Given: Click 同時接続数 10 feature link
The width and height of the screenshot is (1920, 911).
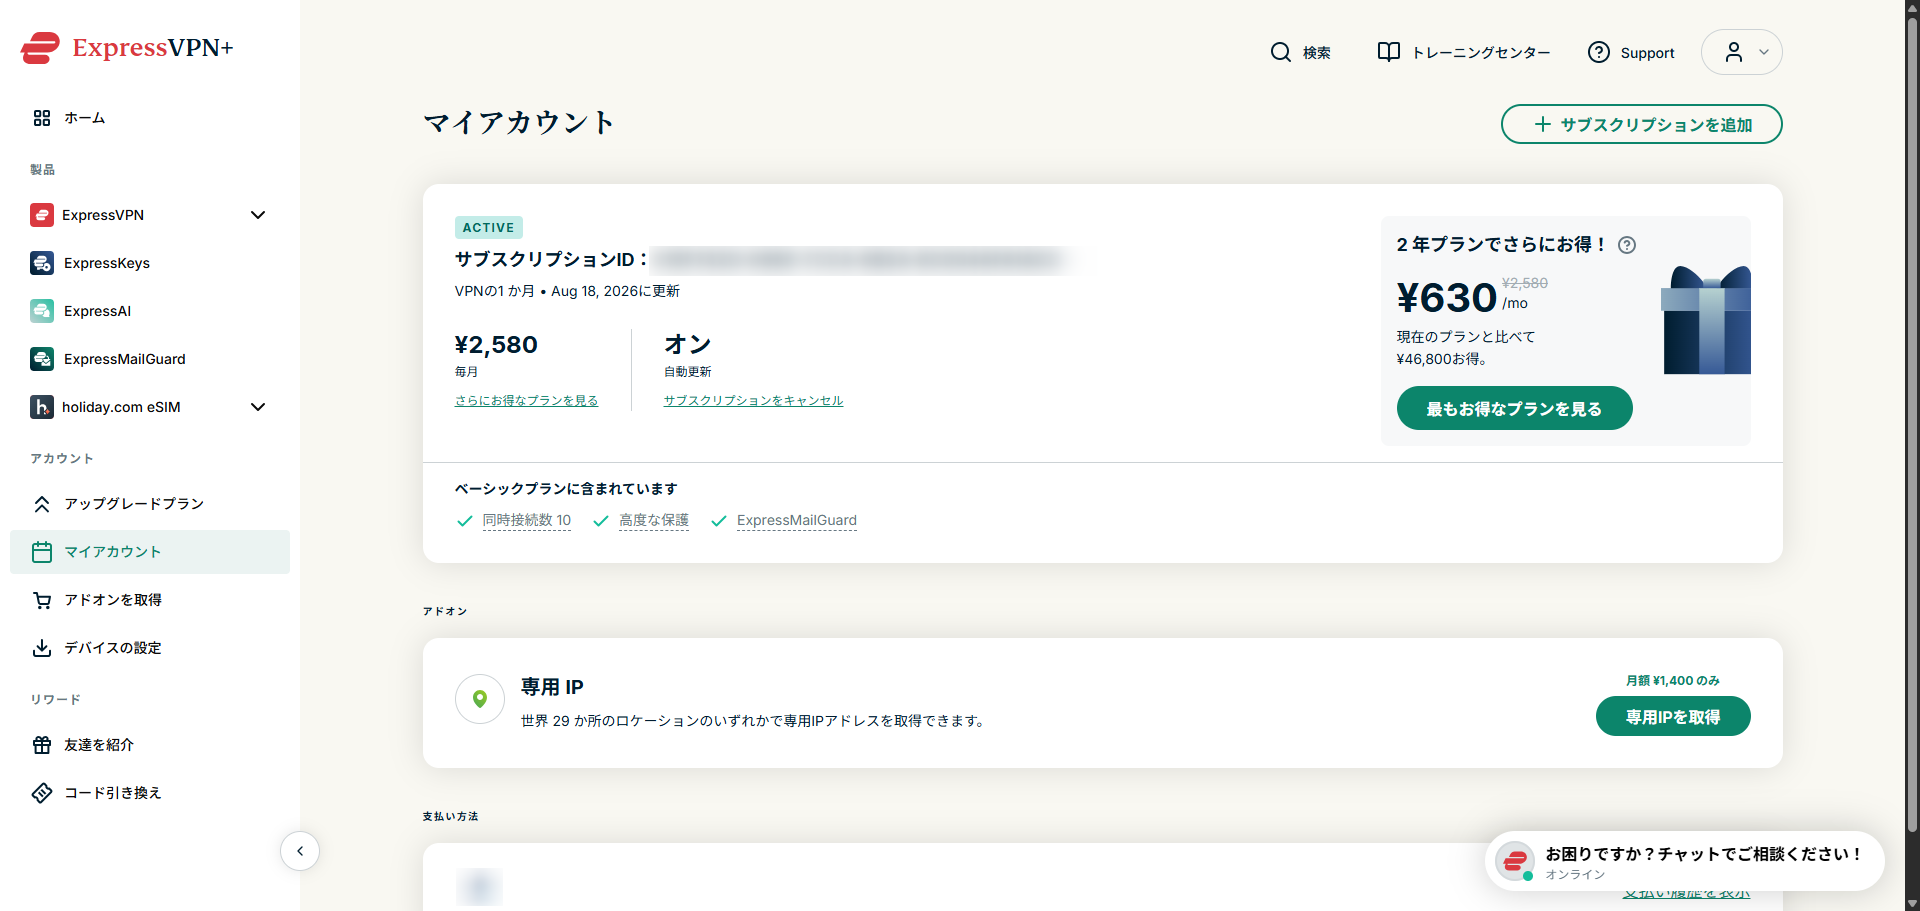Looking at the screenshot, I should (526, 520).
